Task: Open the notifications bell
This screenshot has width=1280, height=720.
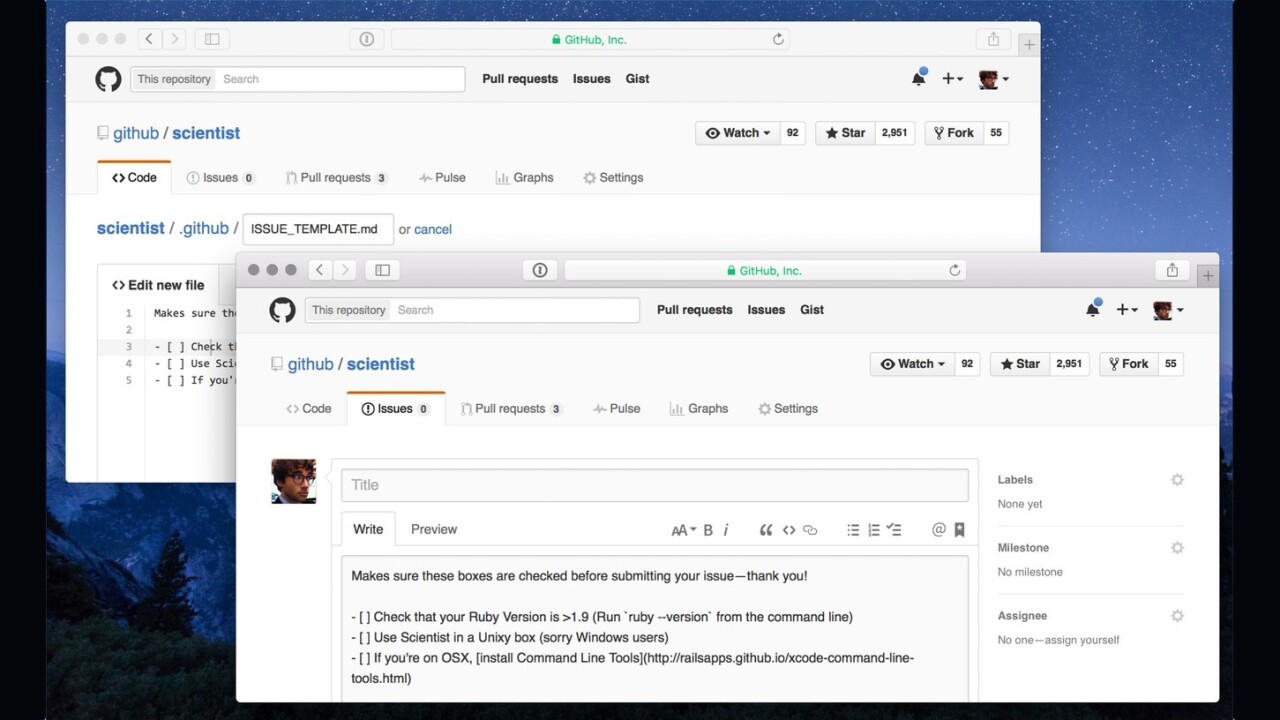Action: [1093, 310]
